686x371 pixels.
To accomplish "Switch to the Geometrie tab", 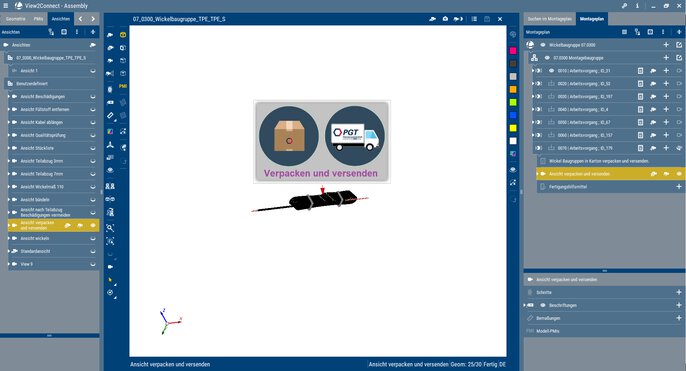I will tap(16, 19).
